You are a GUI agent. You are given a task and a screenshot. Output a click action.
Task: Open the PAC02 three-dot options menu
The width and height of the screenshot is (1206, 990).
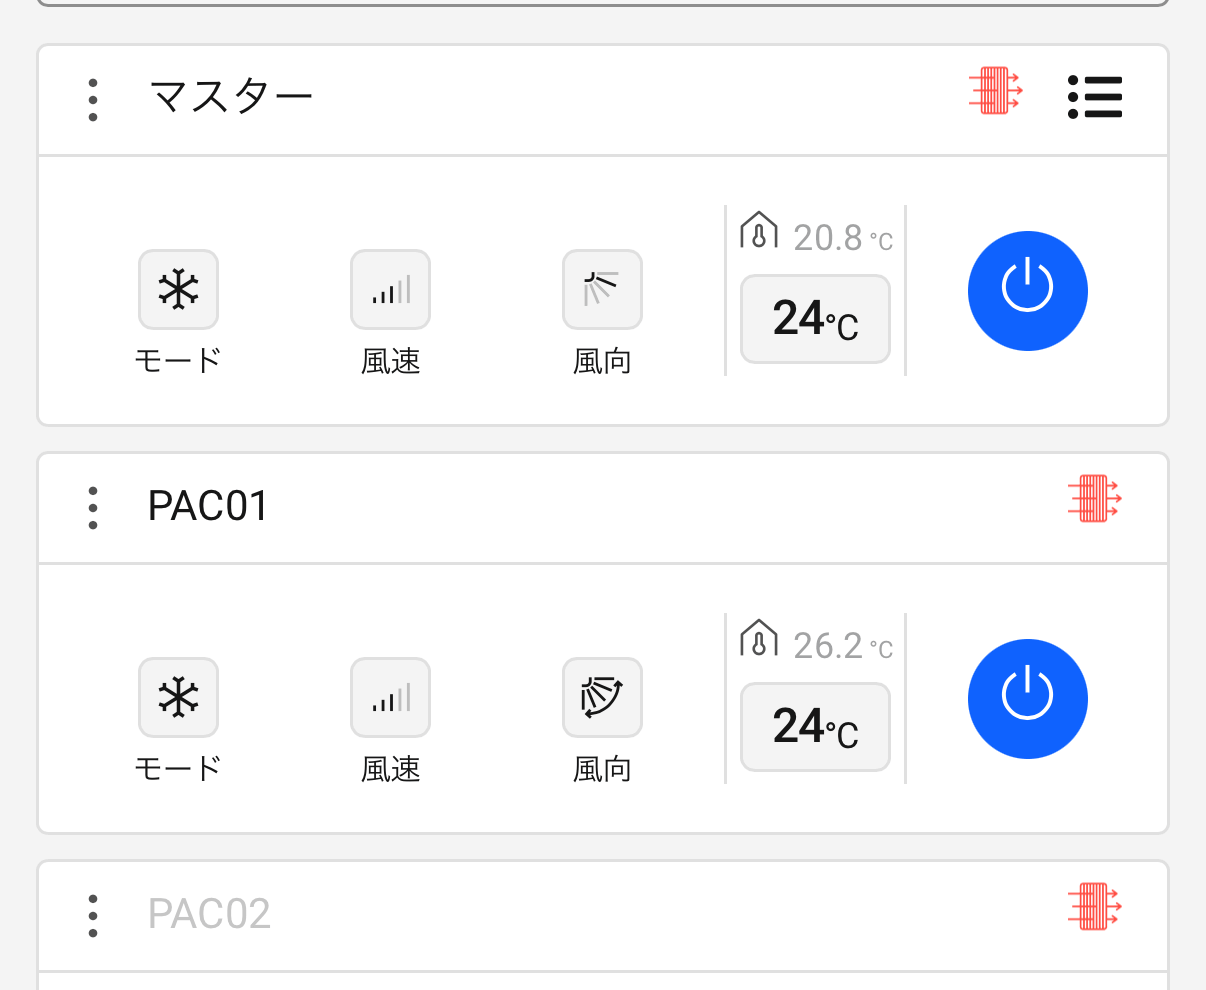[x=93, y=916]
